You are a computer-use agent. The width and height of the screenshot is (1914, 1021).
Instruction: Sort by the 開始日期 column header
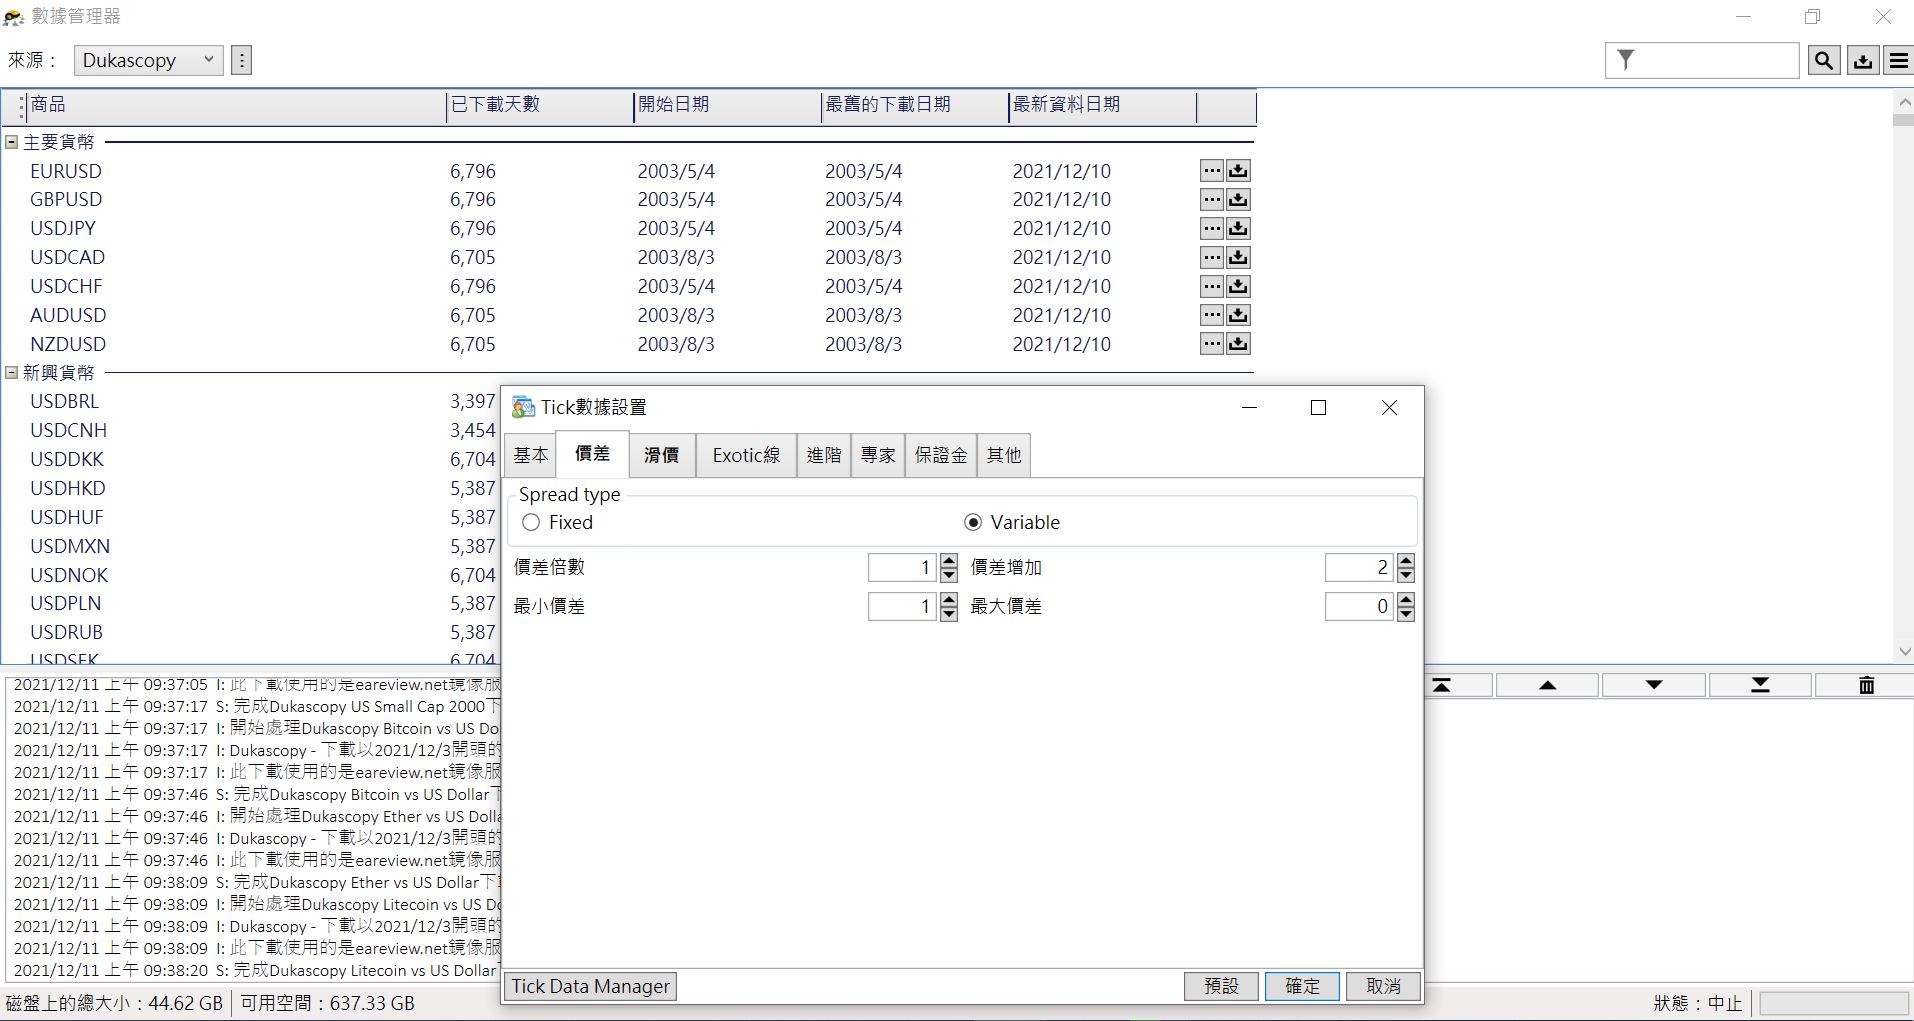[727, 105]
